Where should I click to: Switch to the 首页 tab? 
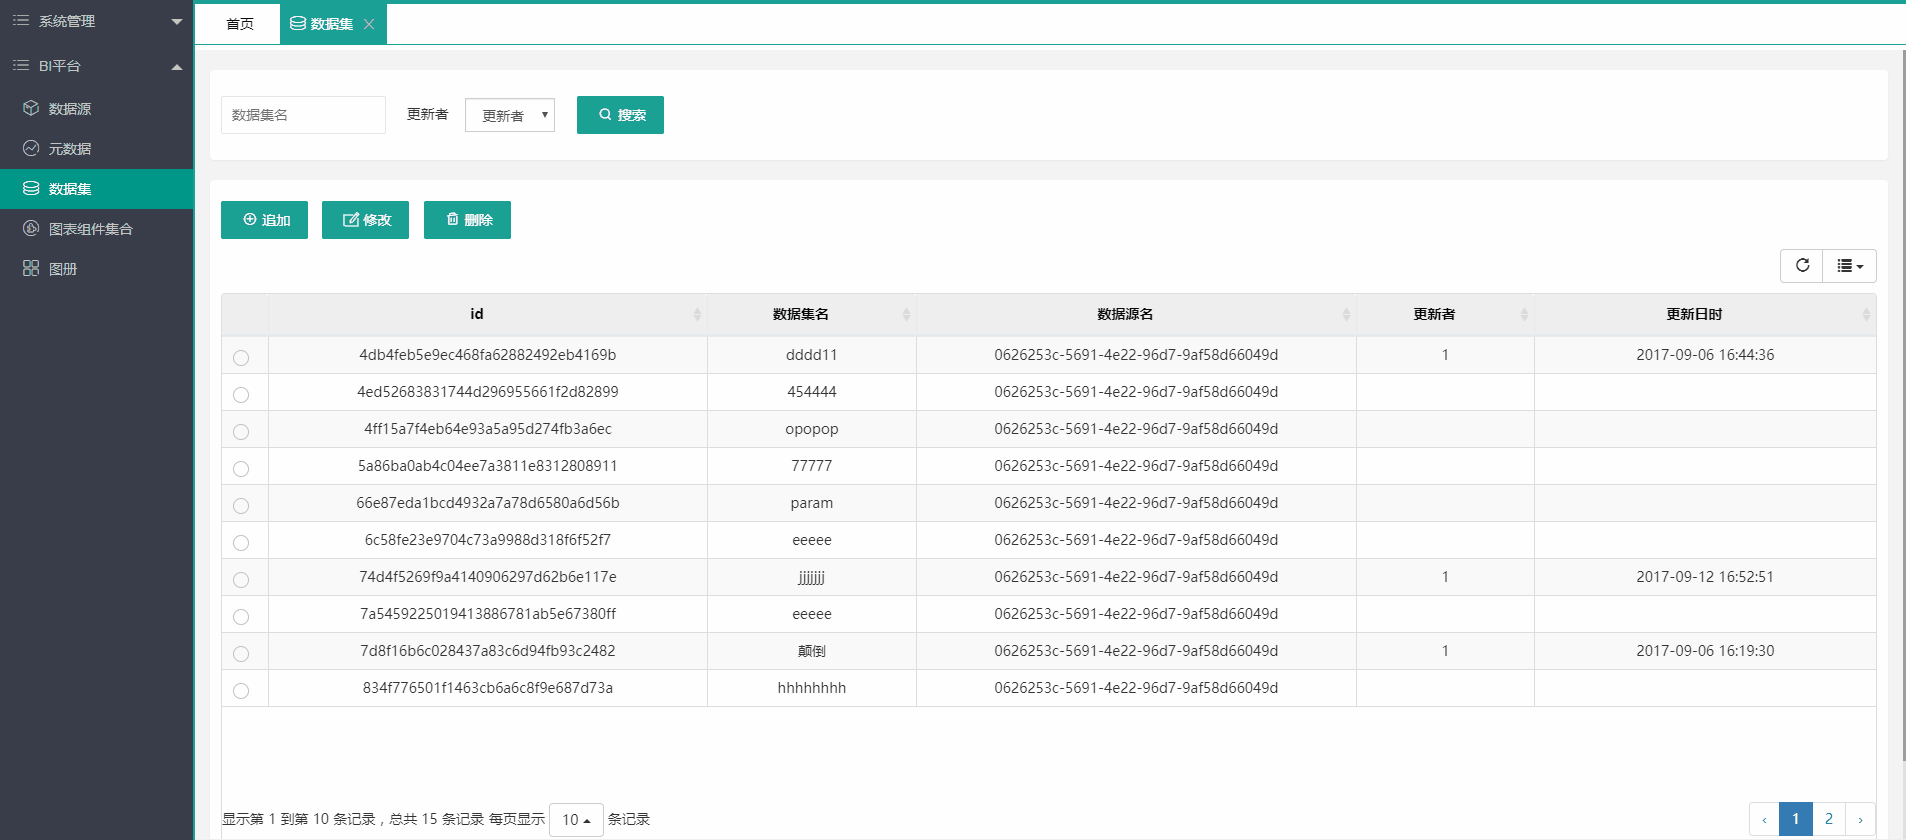coord(240,24)
